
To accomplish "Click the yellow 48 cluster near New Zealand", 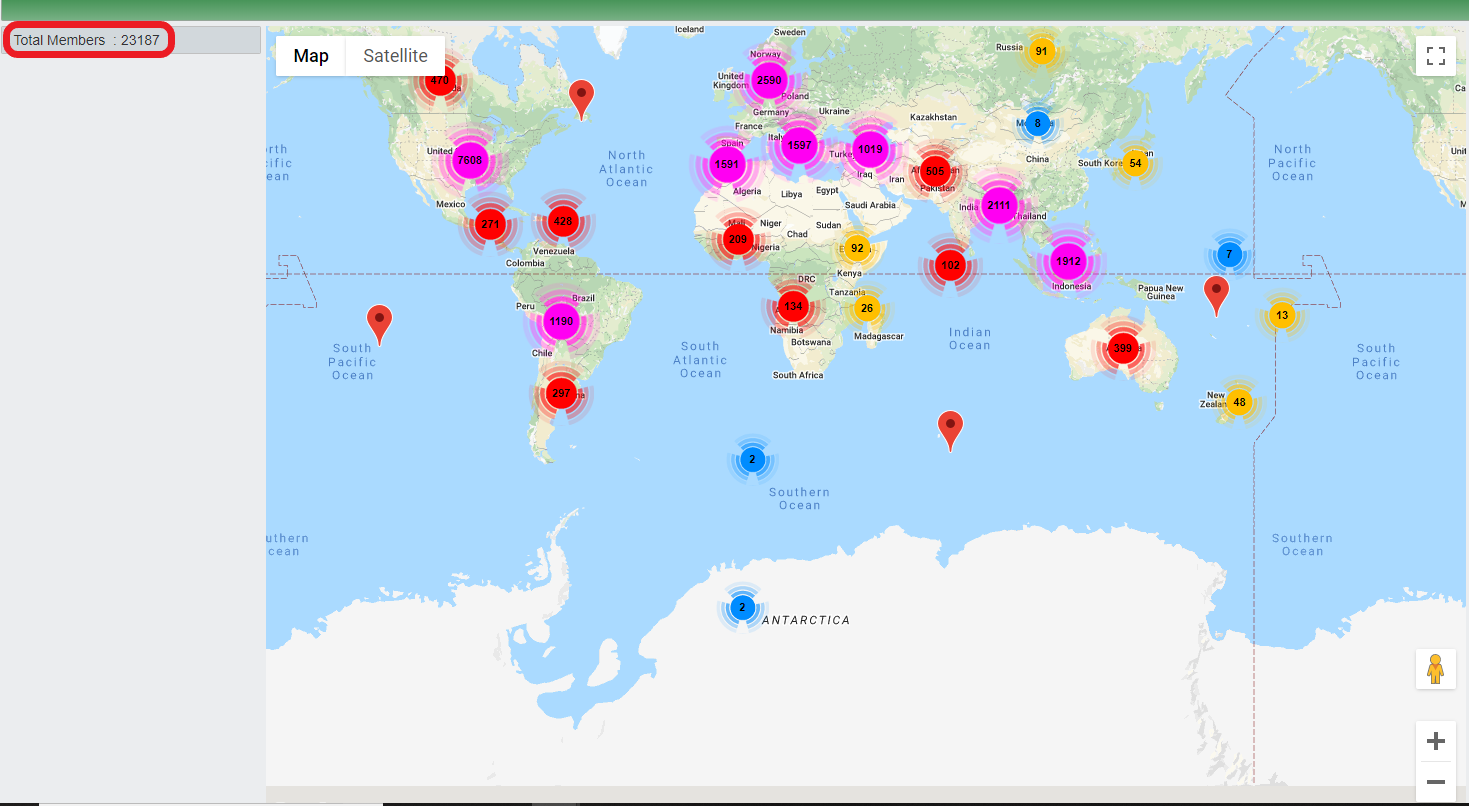I will (x=1239, y=403).
